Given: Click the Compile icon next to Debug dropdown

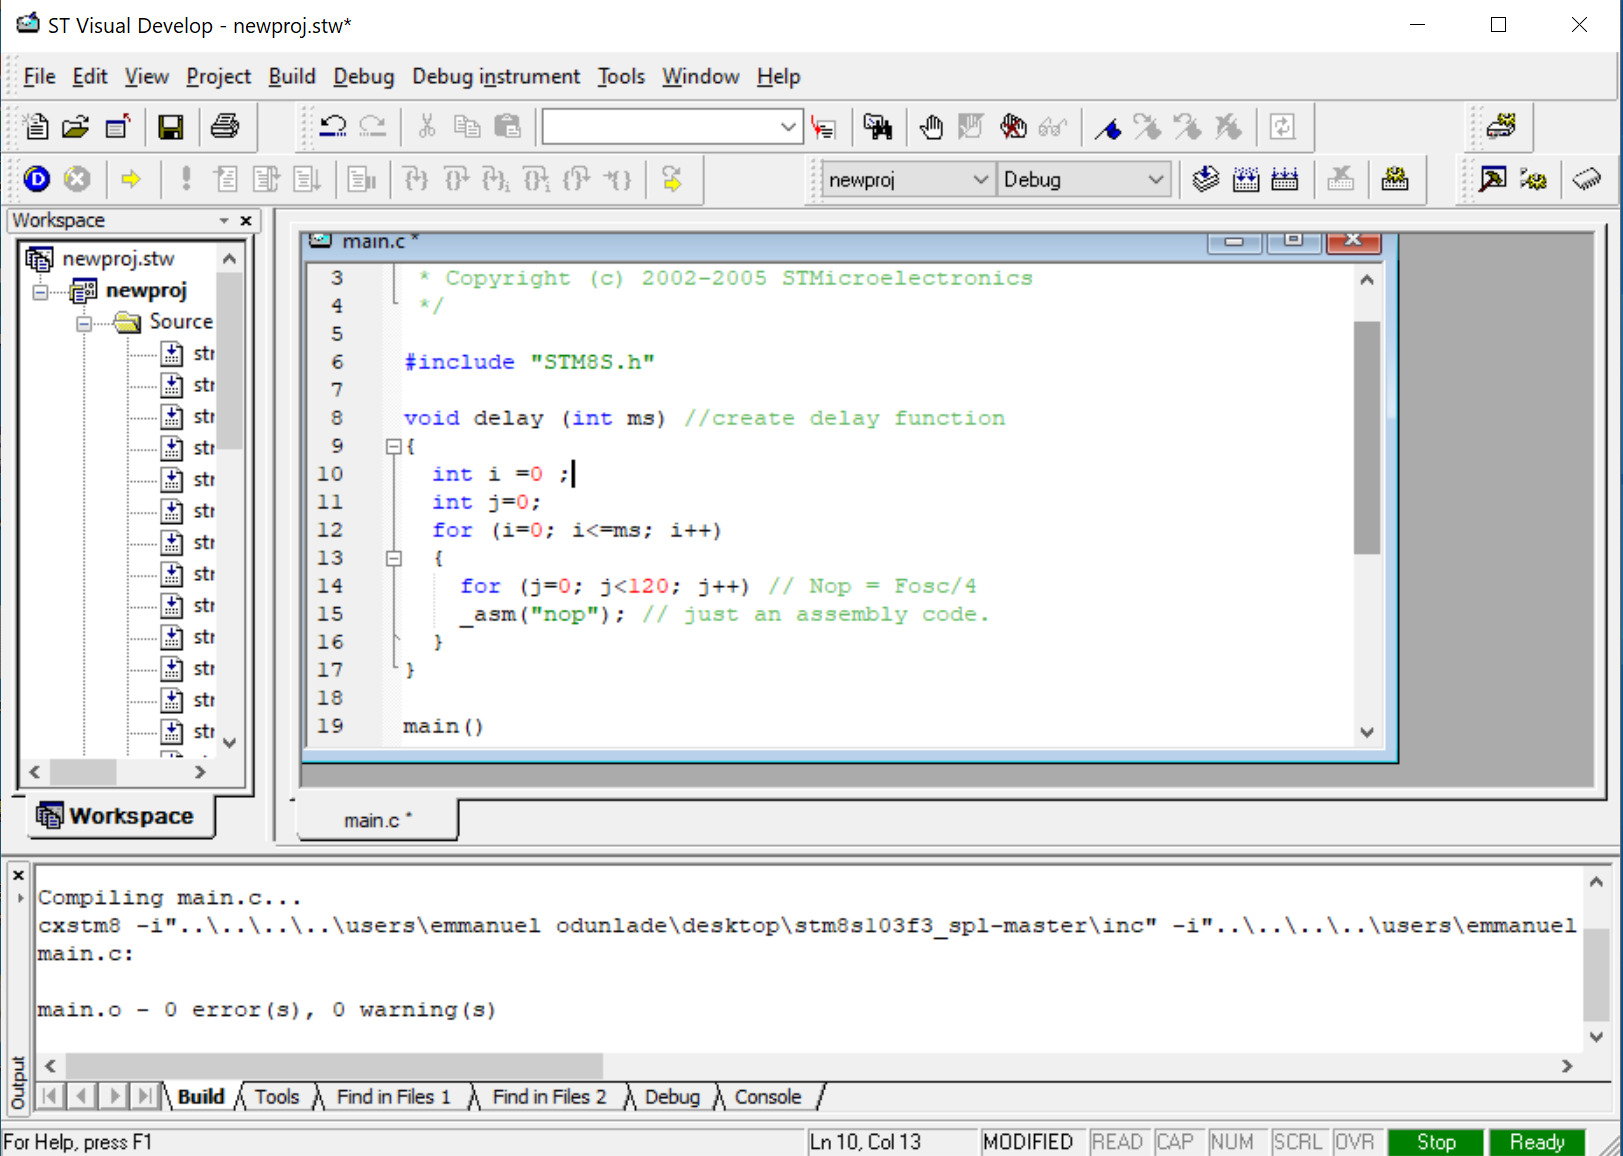Looking at the screenshot, I should pos(1206,179).
